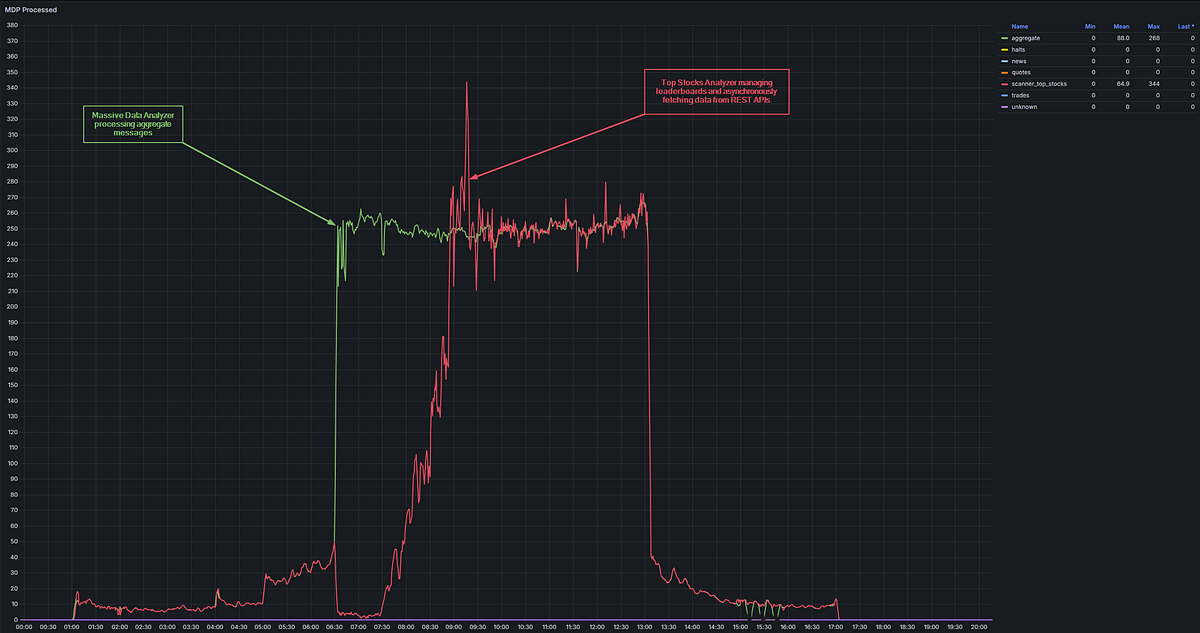This screenshot has width=1200, height=633.
Task: Click the 344 max value for scanner_top_stocks
Action: (x=1154, y=84)
